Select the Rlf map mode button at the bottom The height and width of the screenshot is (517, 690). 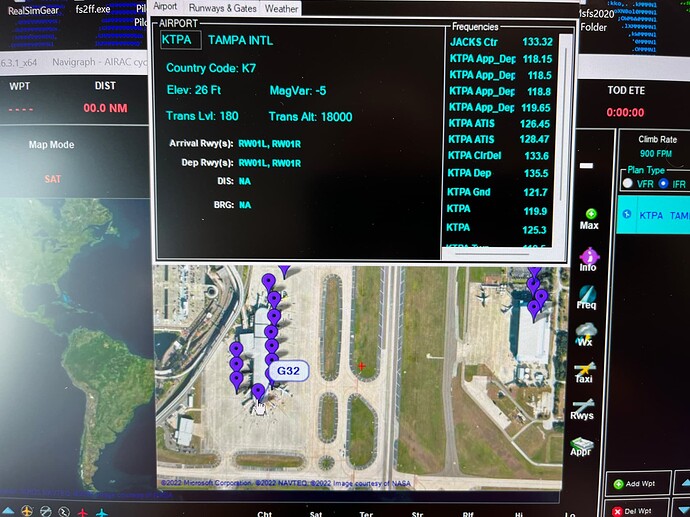click(468, 514)
